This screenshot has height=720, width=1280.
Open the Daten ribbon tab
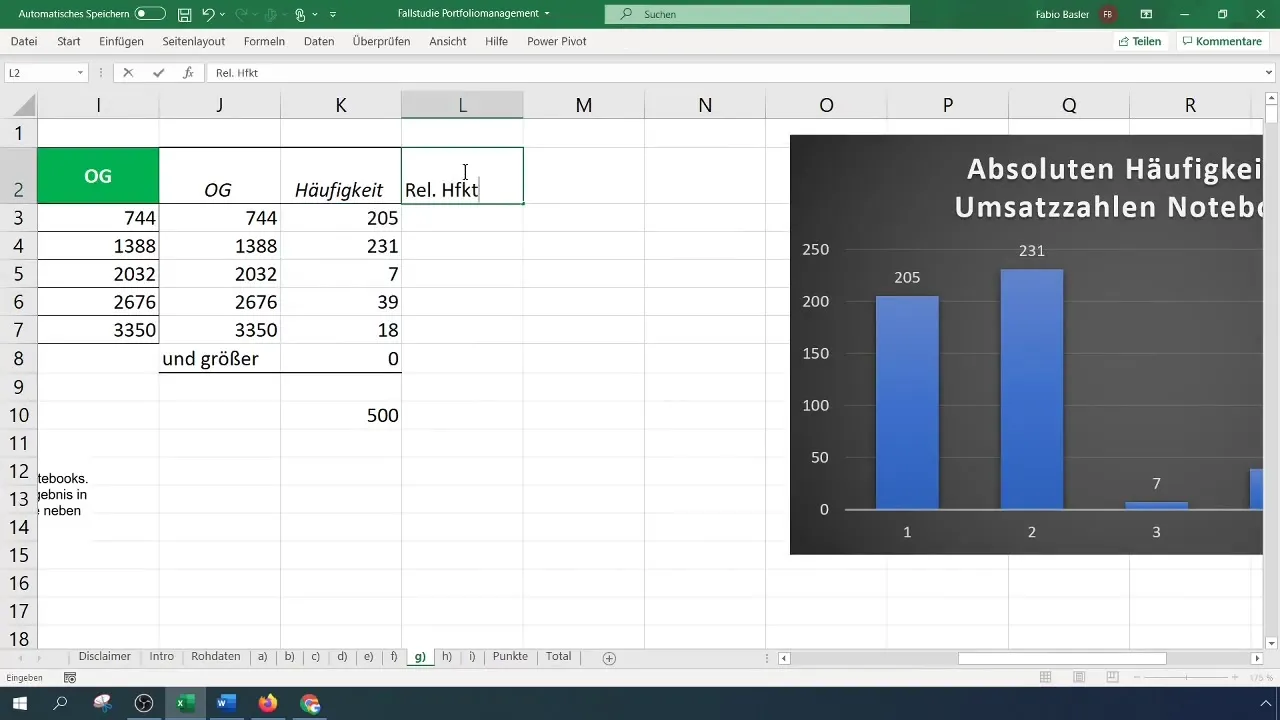tap(319, 42)
